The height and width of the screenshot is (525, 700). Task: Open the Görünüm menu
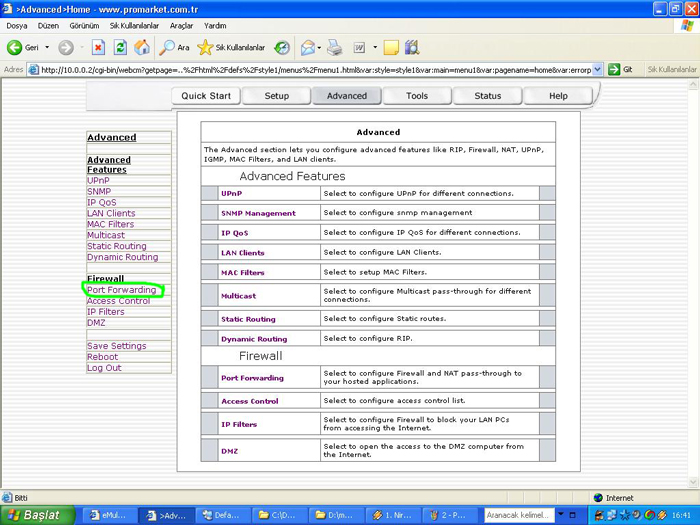(84, 26)
